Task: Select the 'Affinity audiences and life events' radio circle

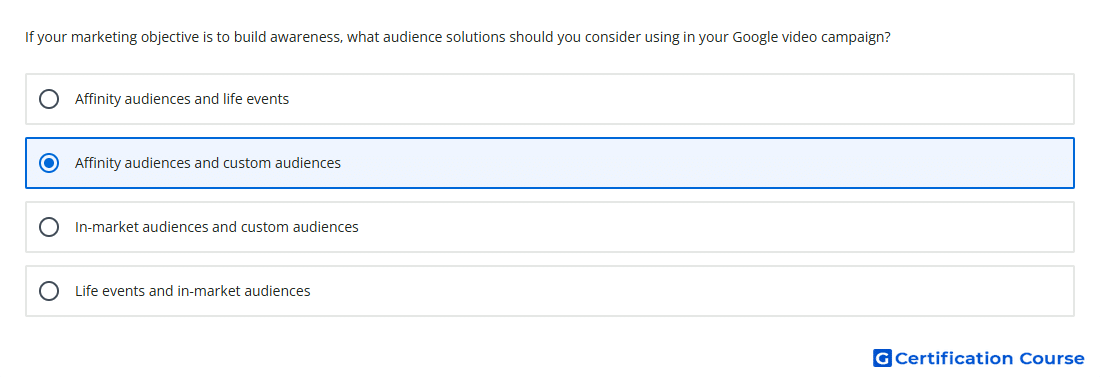Action: (49, 99)
